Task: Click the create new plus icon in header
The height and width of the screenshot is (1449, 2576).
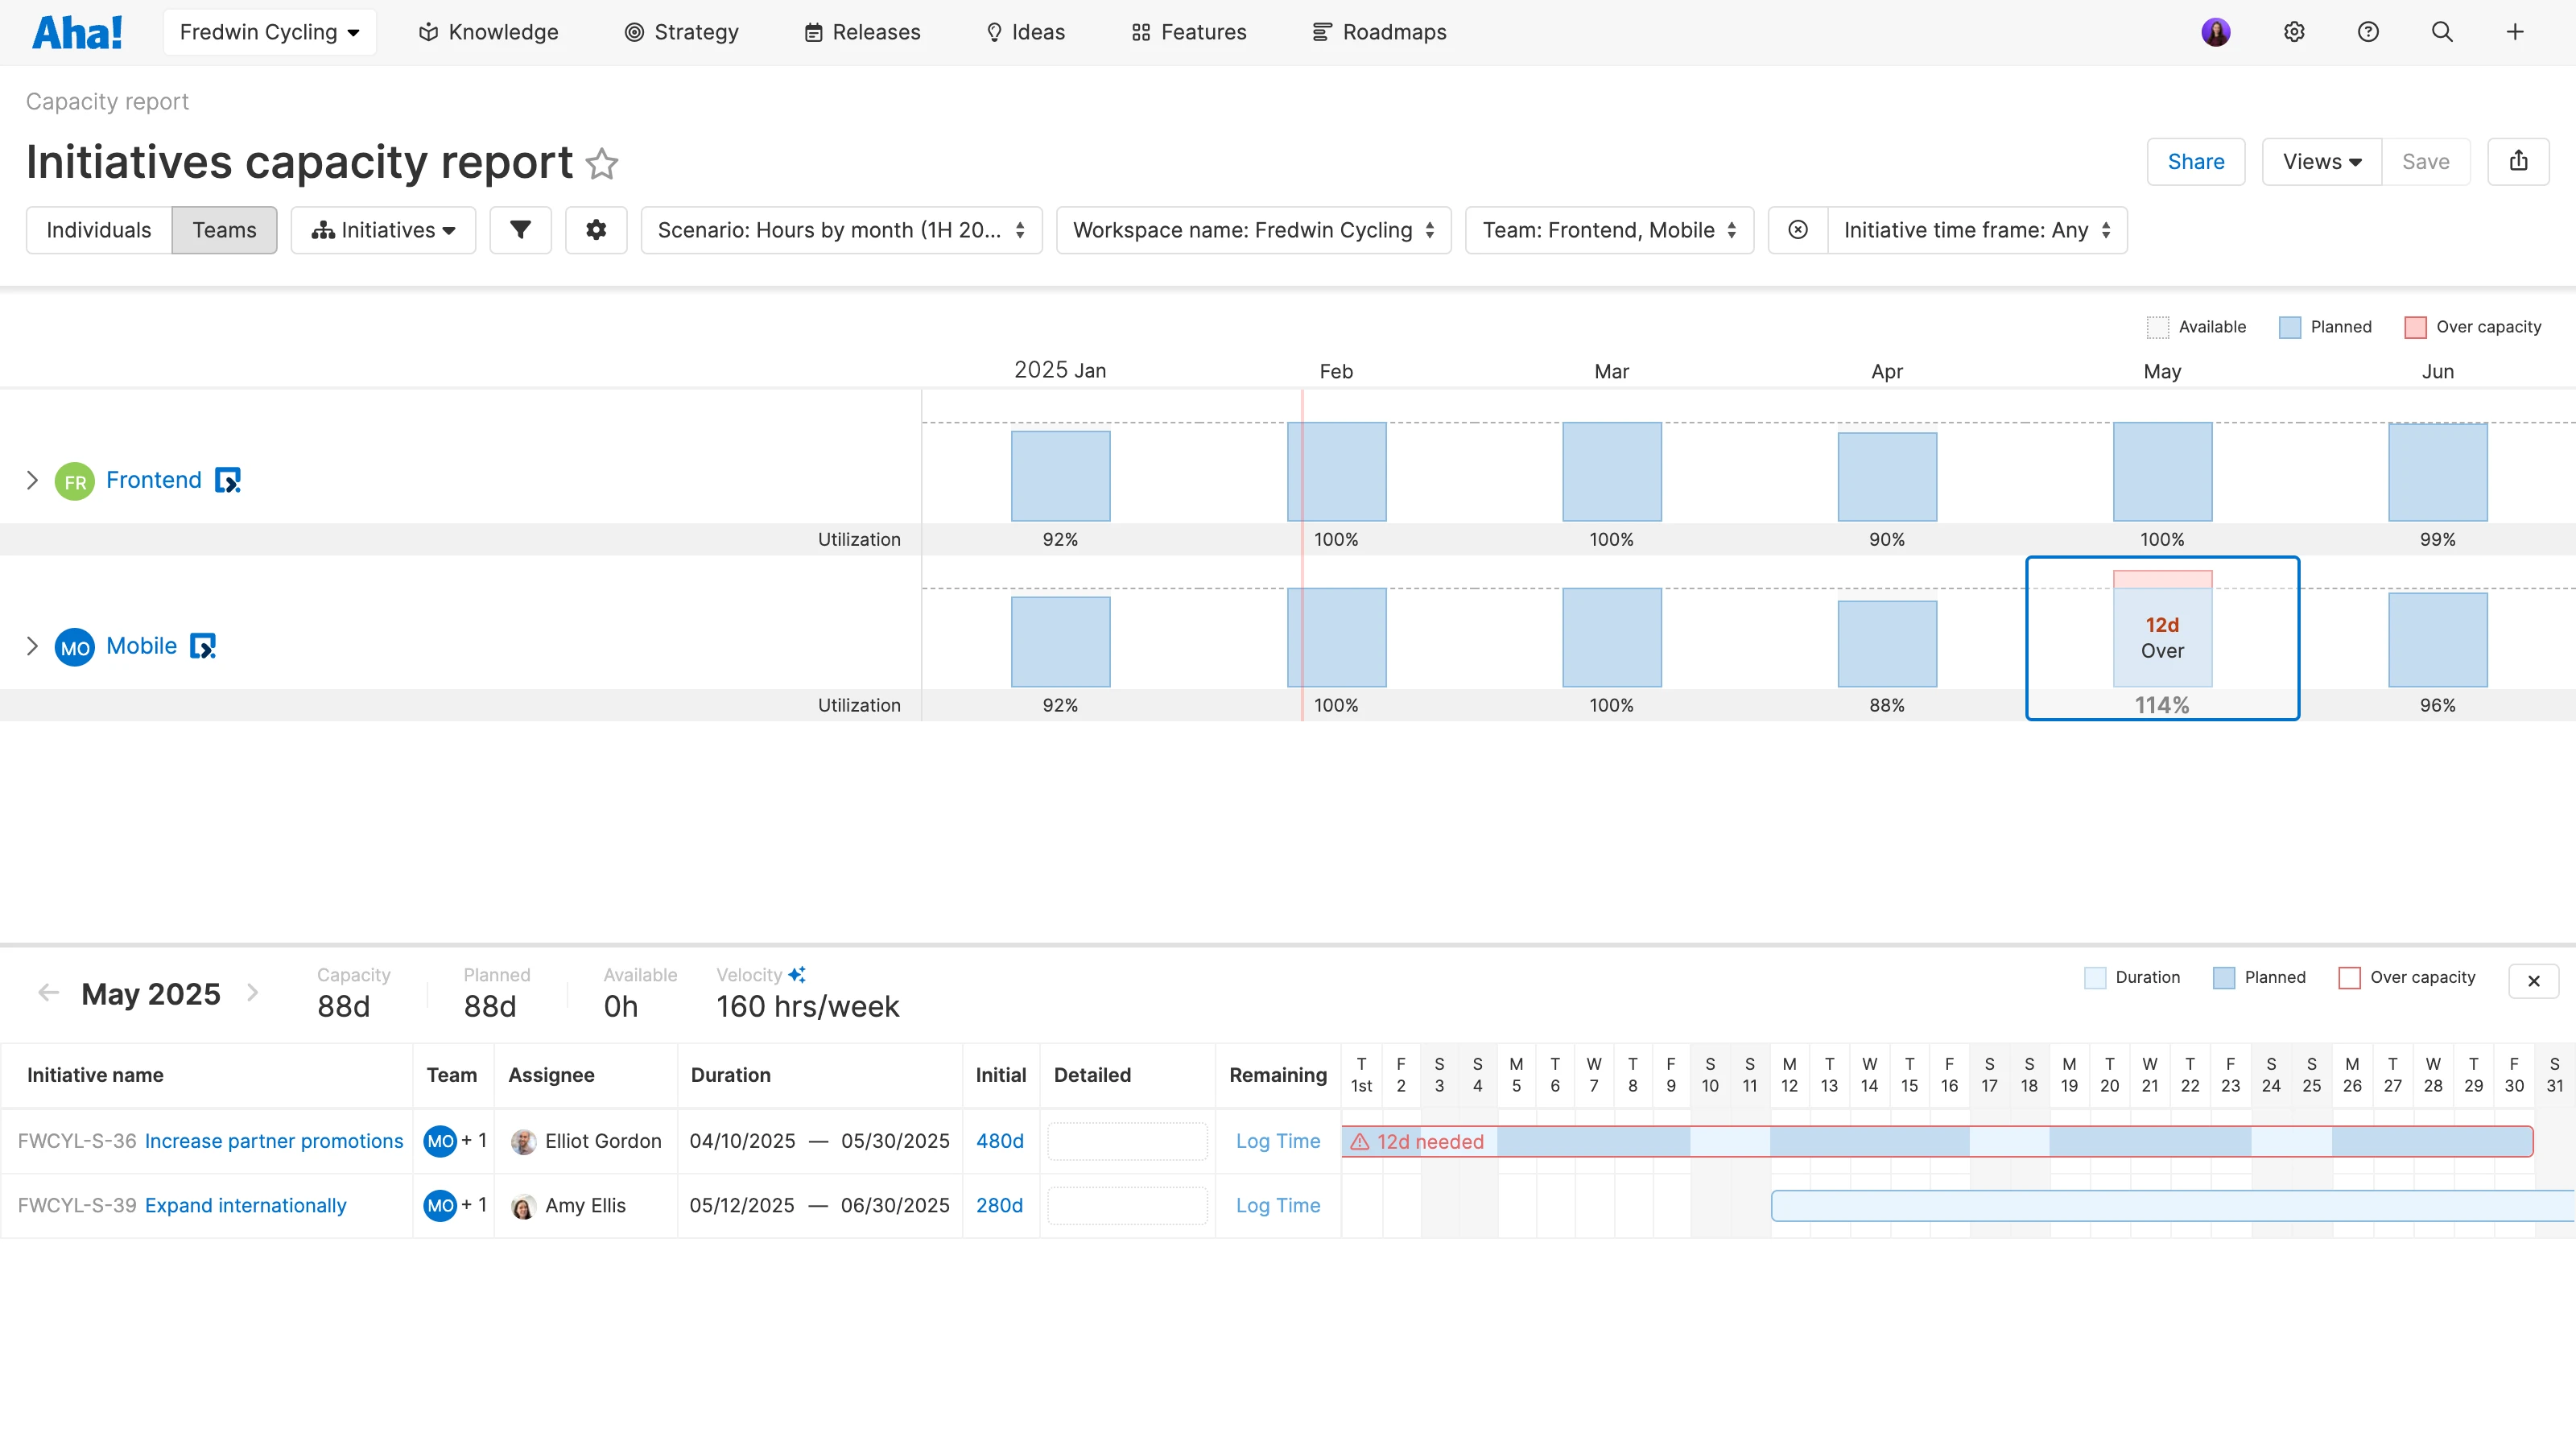Action: [2515, 31]
